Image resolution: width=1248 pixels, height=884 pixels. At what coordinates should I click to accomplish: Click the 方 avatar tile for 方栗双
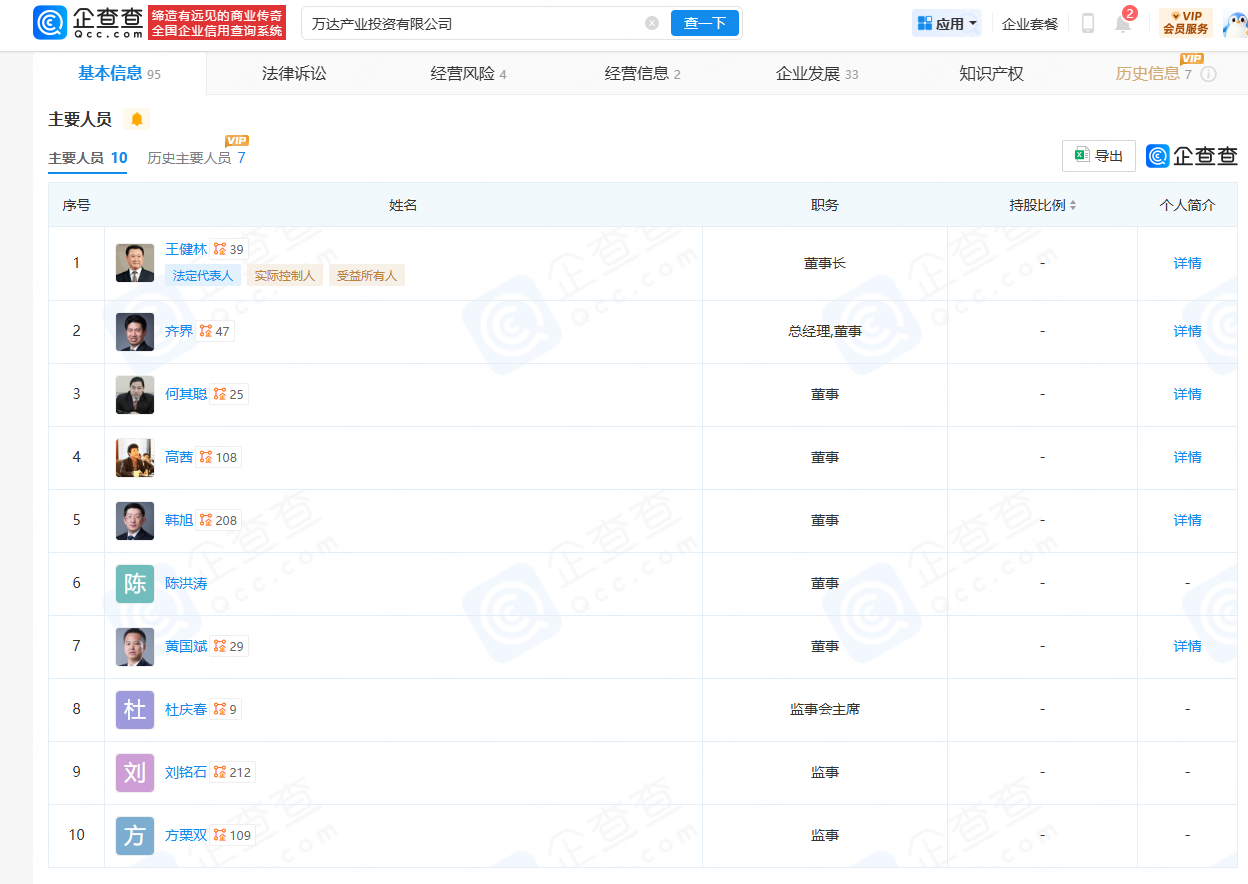pos(135,836)
